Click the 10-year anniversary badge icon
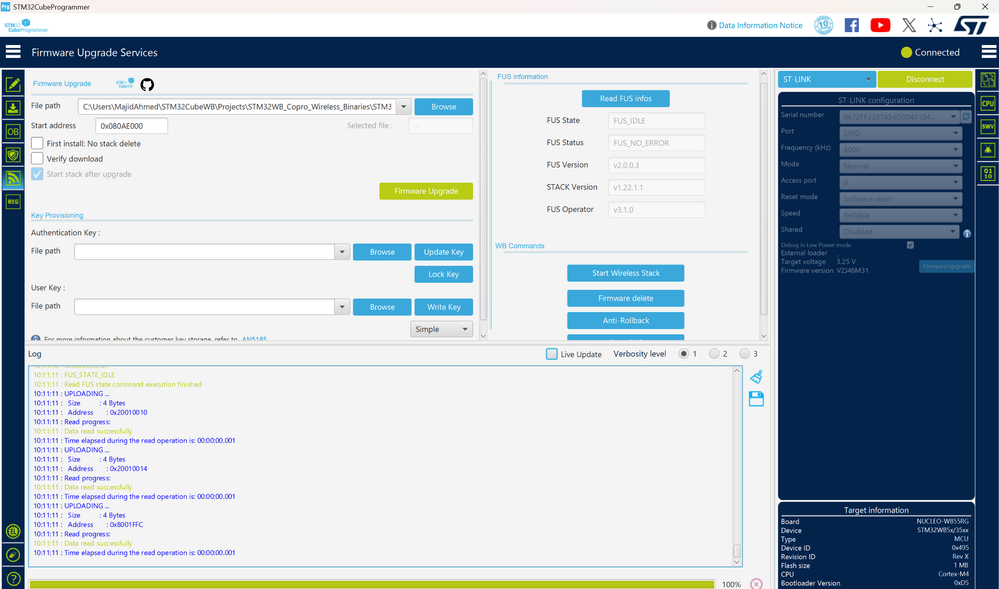Screen dimensions: 999x589 (x=823, y=25)
